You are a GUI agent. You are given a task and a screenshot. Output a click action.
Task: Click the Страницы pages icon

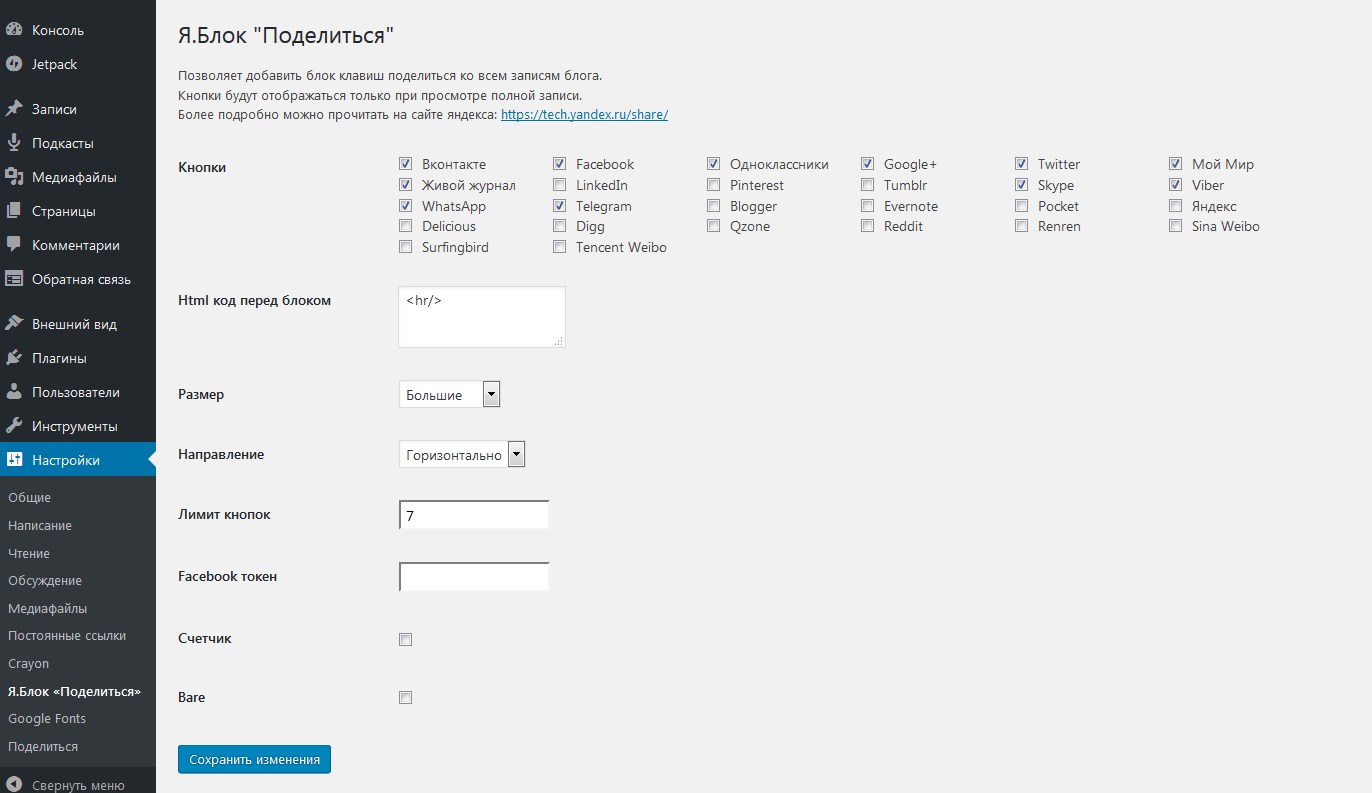(14, 211)
